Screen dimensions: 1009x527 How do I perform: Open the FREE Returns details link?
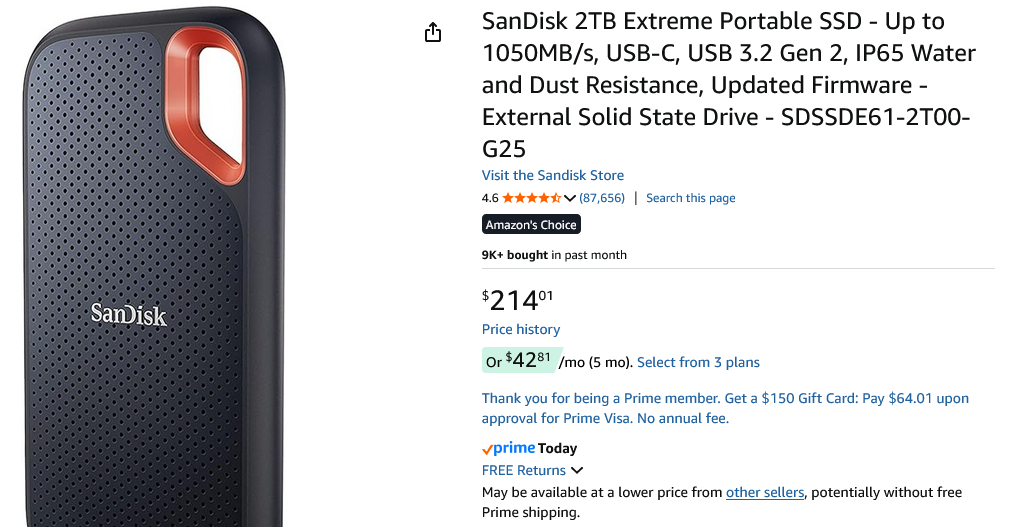(x=524, y=471)
